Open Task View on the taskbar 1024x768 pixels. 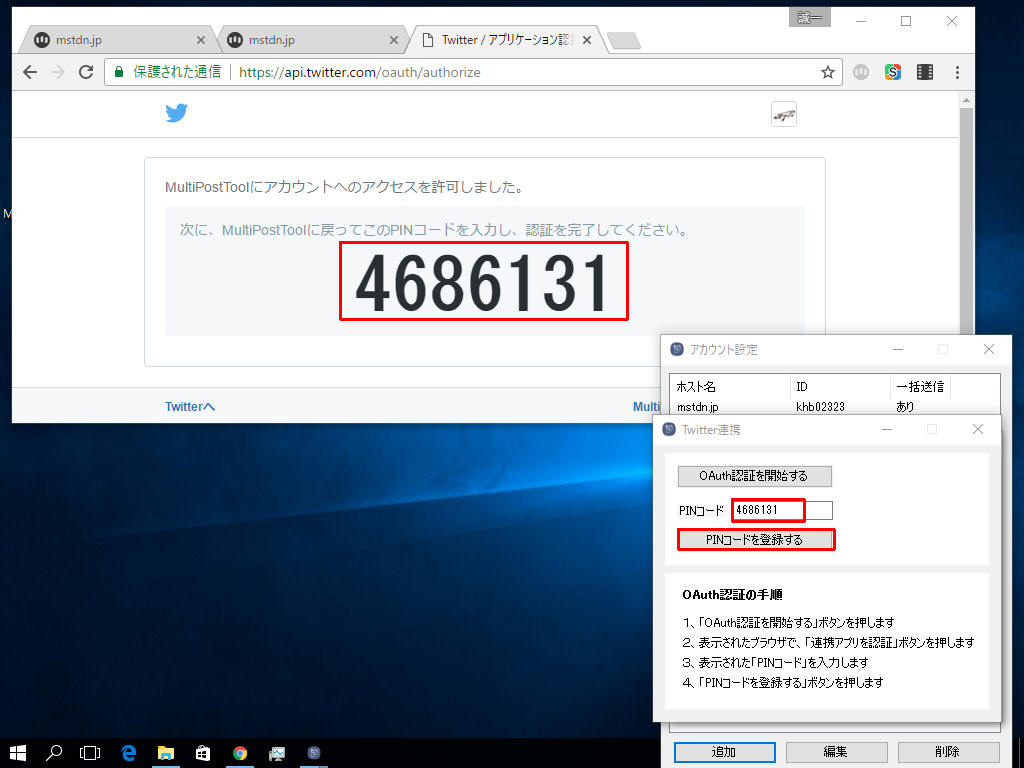[89, 753]
